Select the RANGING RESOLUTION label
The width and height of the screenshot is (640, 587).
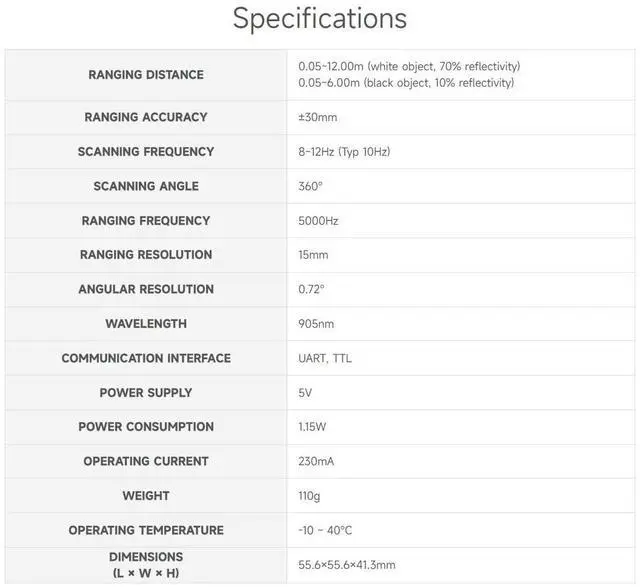point(146,255)
